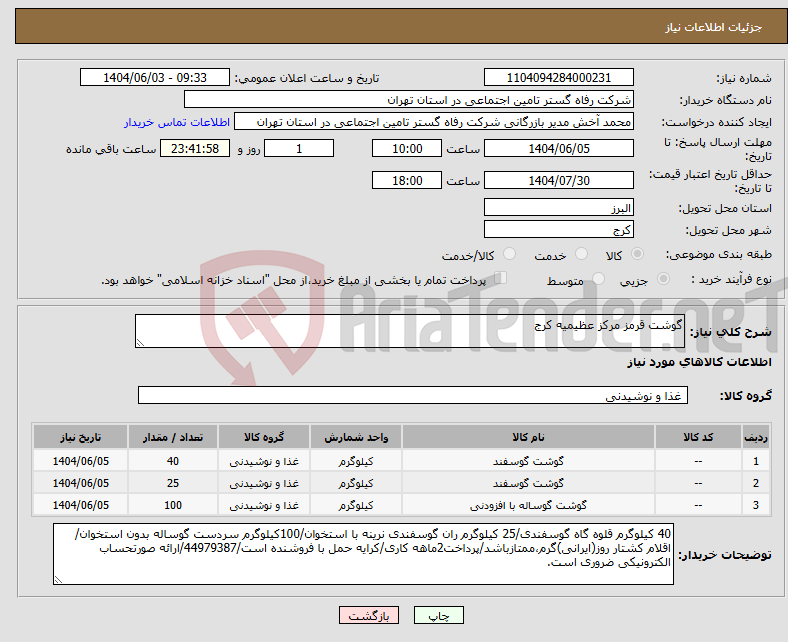Click row 2 goods group غذا و نوشیدنی

[264, 483]
